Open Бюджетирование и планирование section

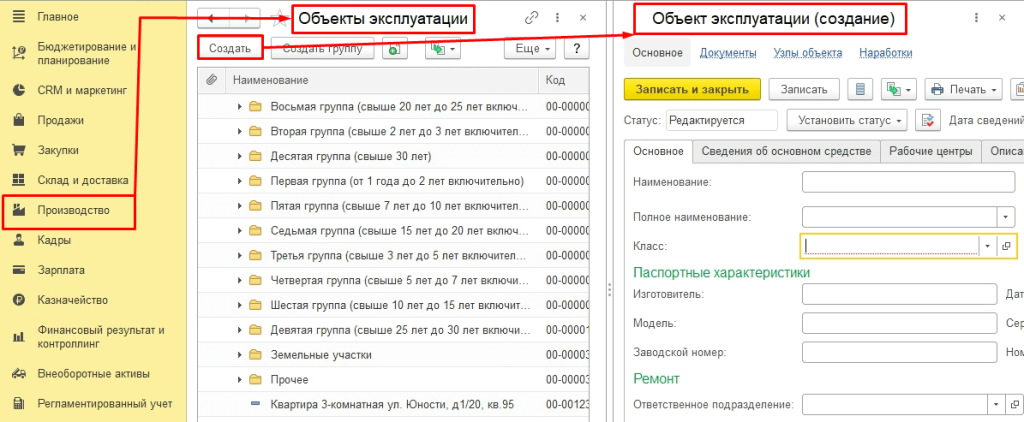[88, 54]
